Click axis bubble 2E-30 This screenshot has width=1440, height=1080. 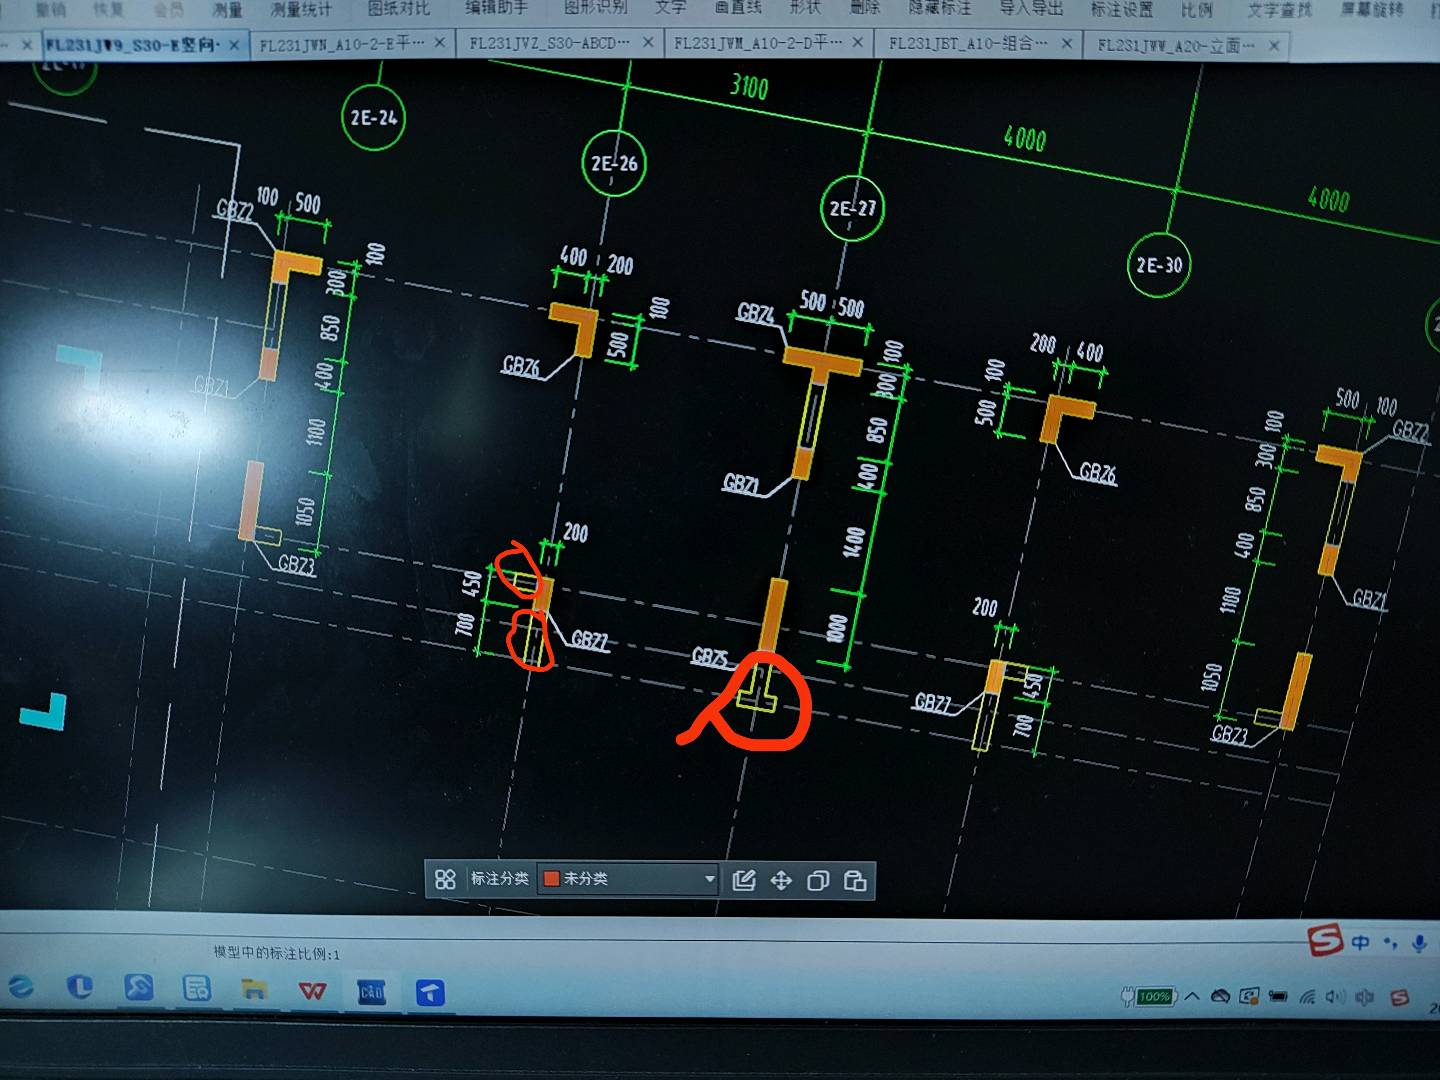pyautogui.click(x=1159, y=265)
